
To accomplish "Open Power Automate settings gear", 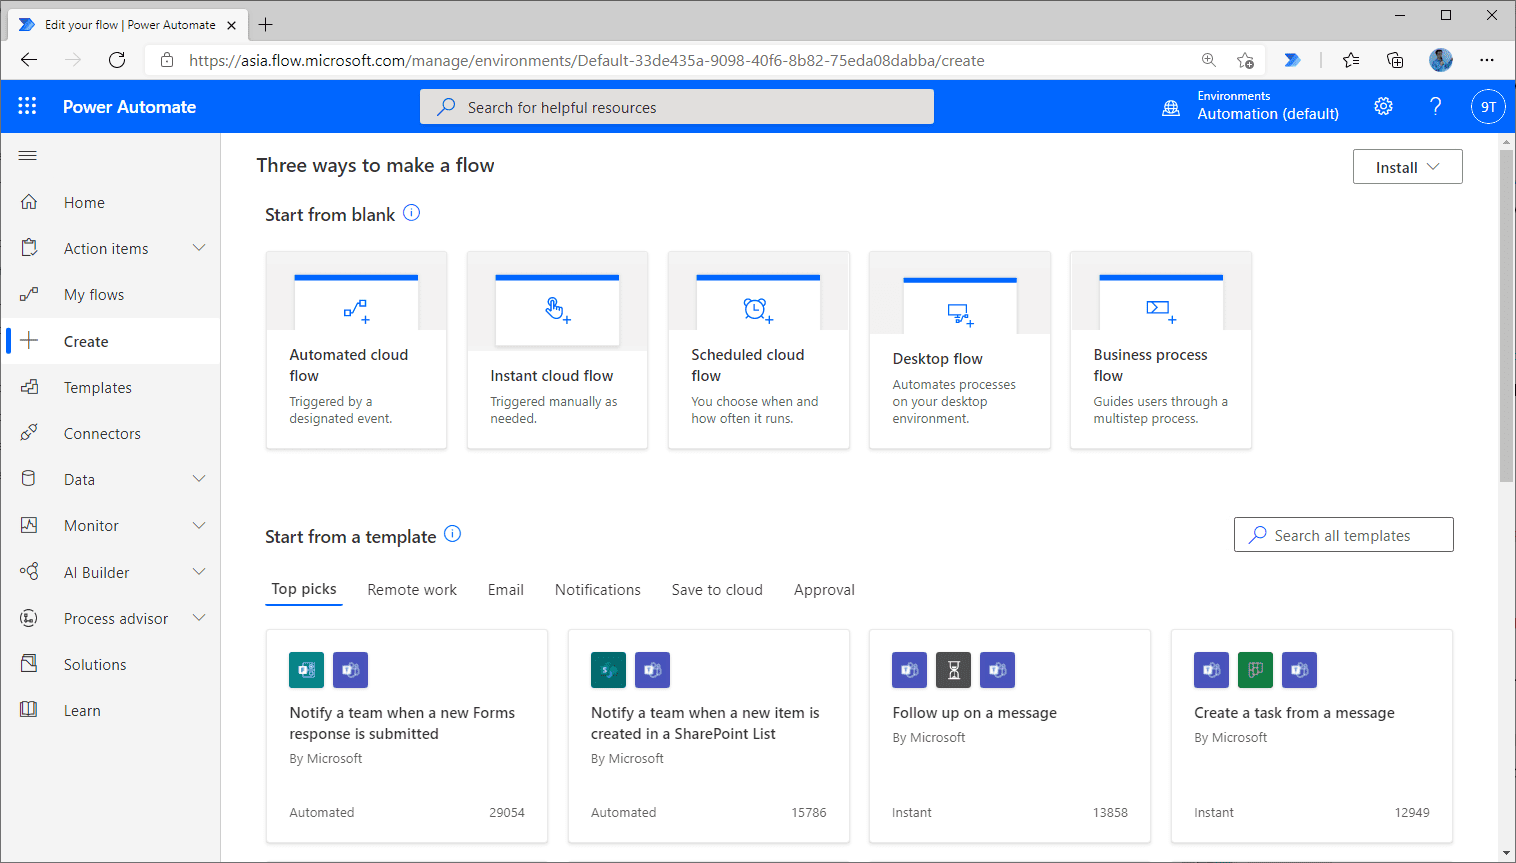I will (x=1383, y=105).
